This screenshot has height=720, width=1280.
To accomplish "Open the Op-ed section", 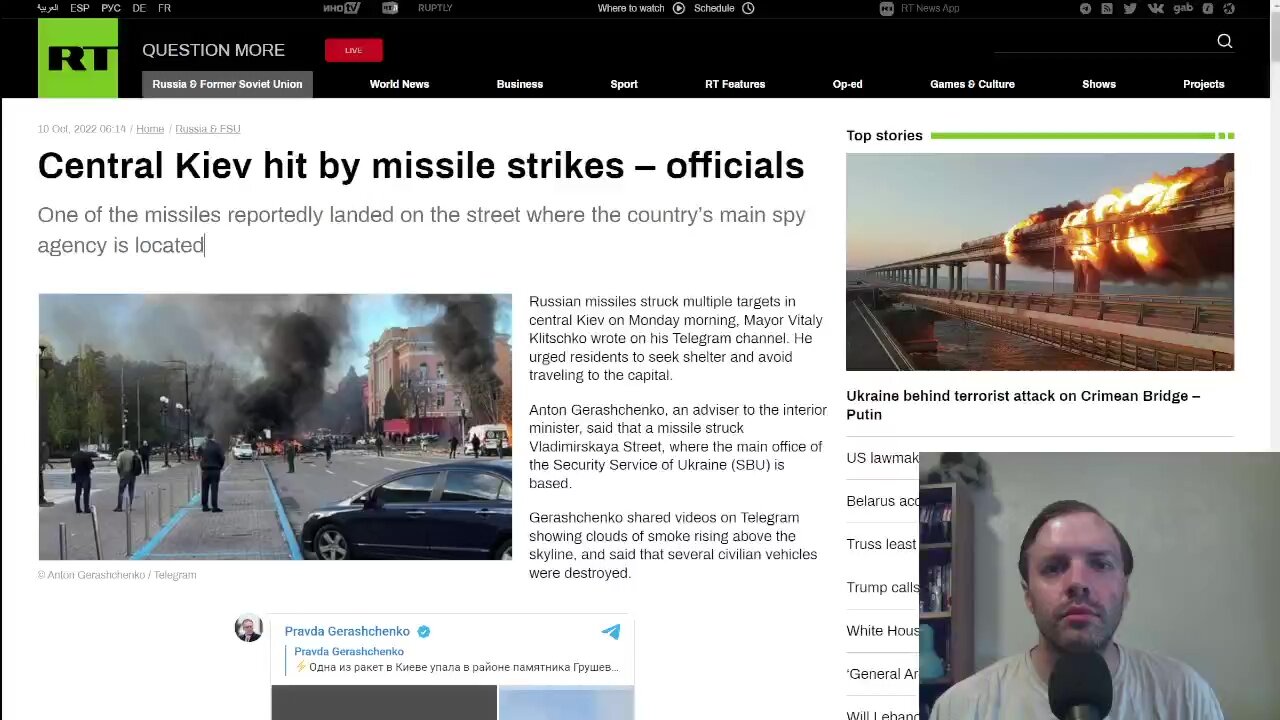I will (847, 84).
